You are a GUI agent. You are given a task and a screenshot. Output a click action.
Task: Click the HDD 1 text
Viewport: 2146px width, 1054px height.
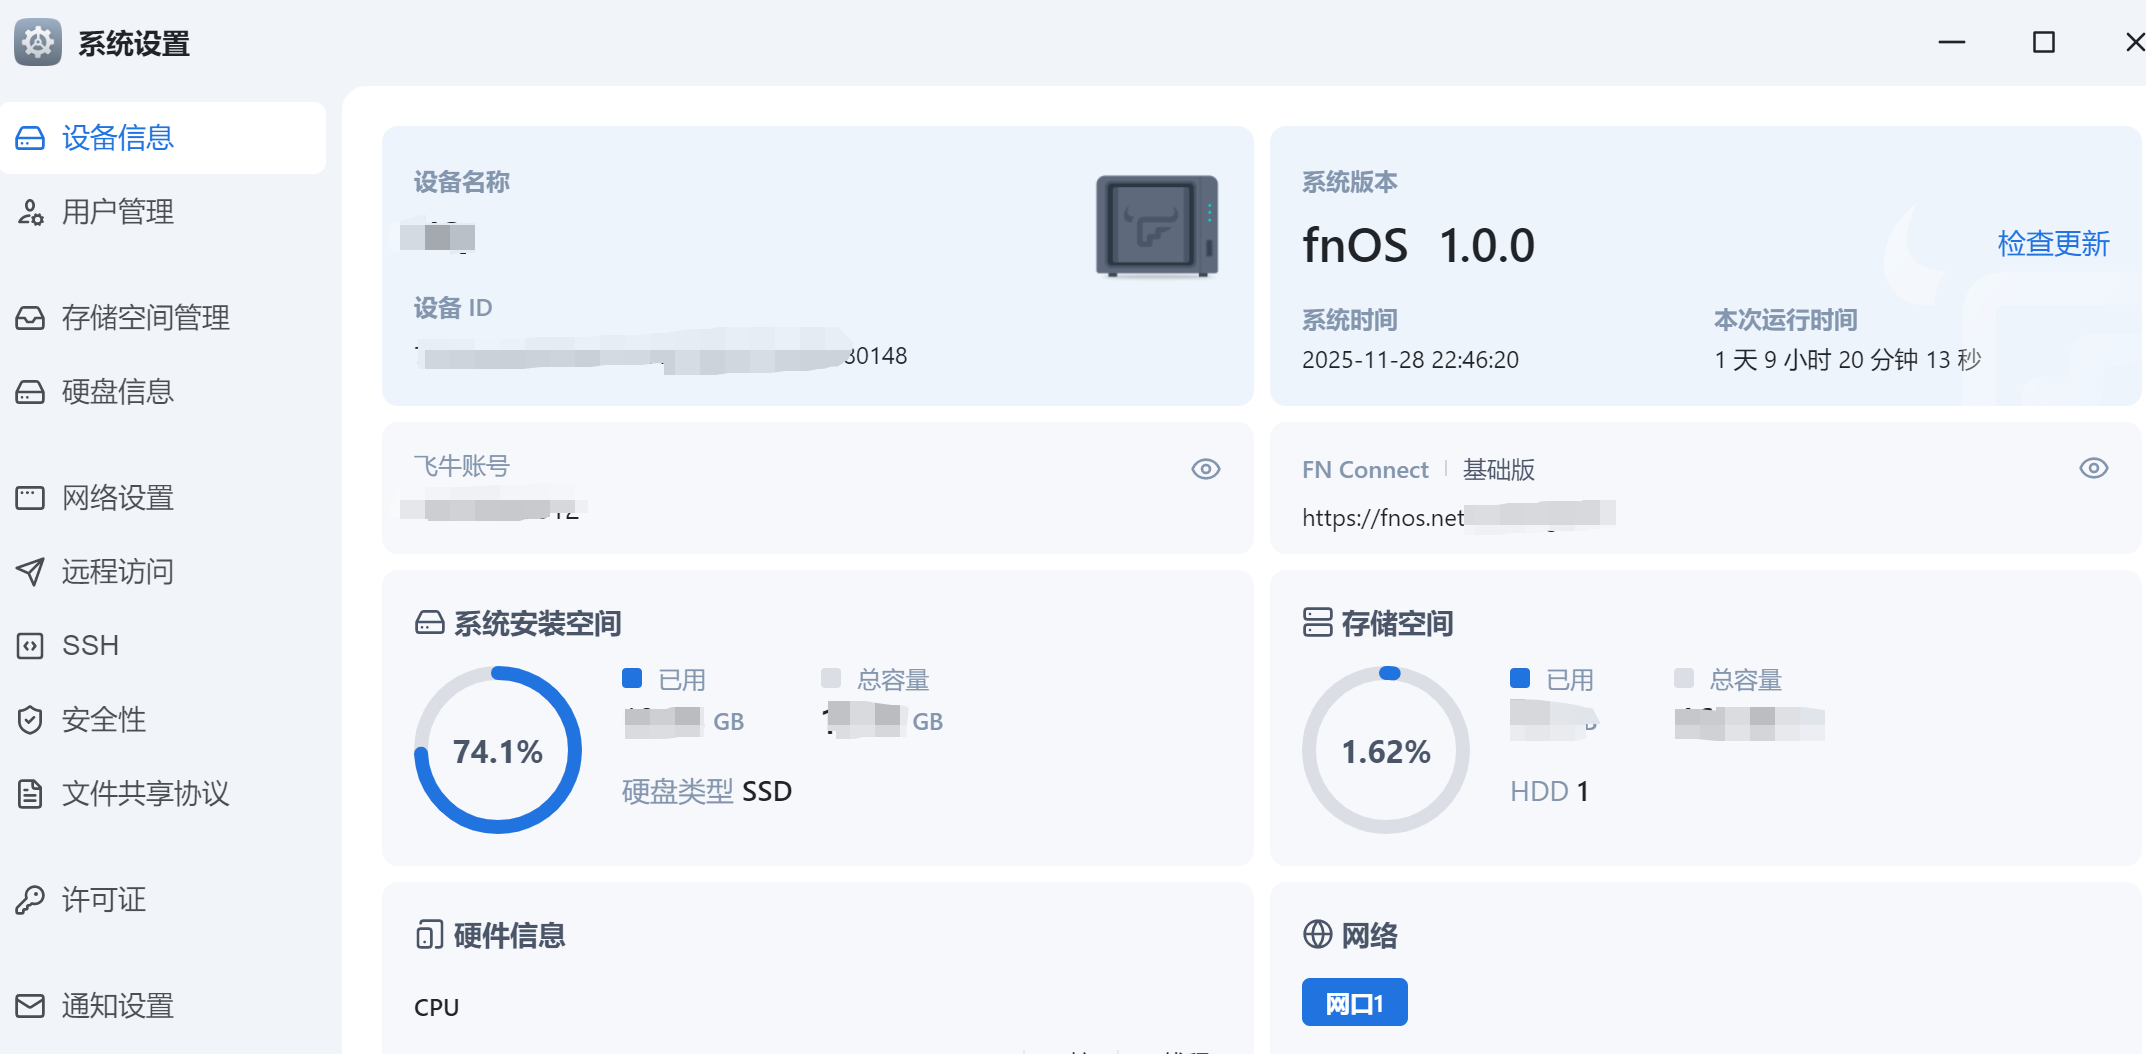1549,792
